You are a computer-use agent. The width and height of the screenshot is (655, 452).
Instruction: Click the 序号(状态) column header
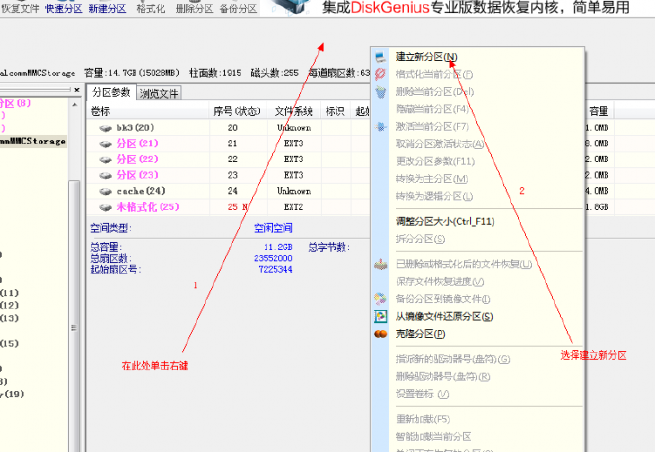click(x=237, y=111)
